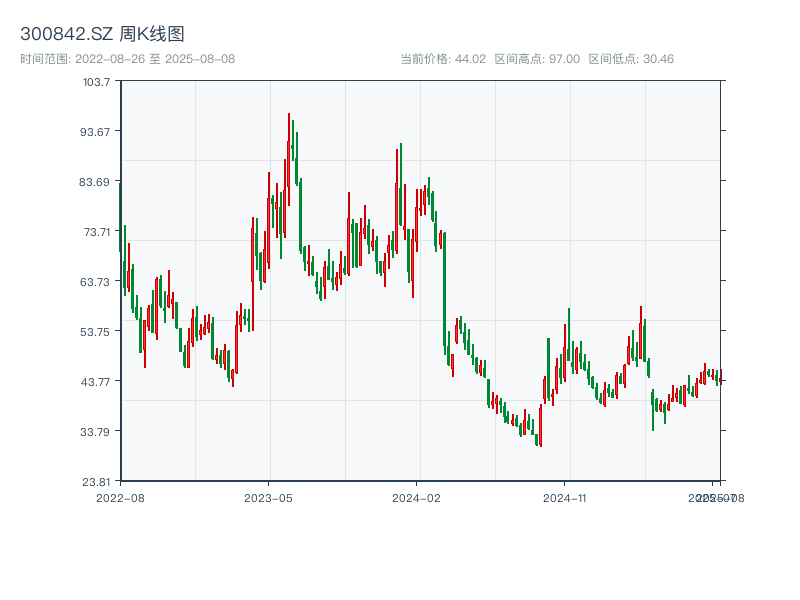Click the chart title 300842.SZ 周K线图
Screen dimensions: 800x600
(102, 34)
